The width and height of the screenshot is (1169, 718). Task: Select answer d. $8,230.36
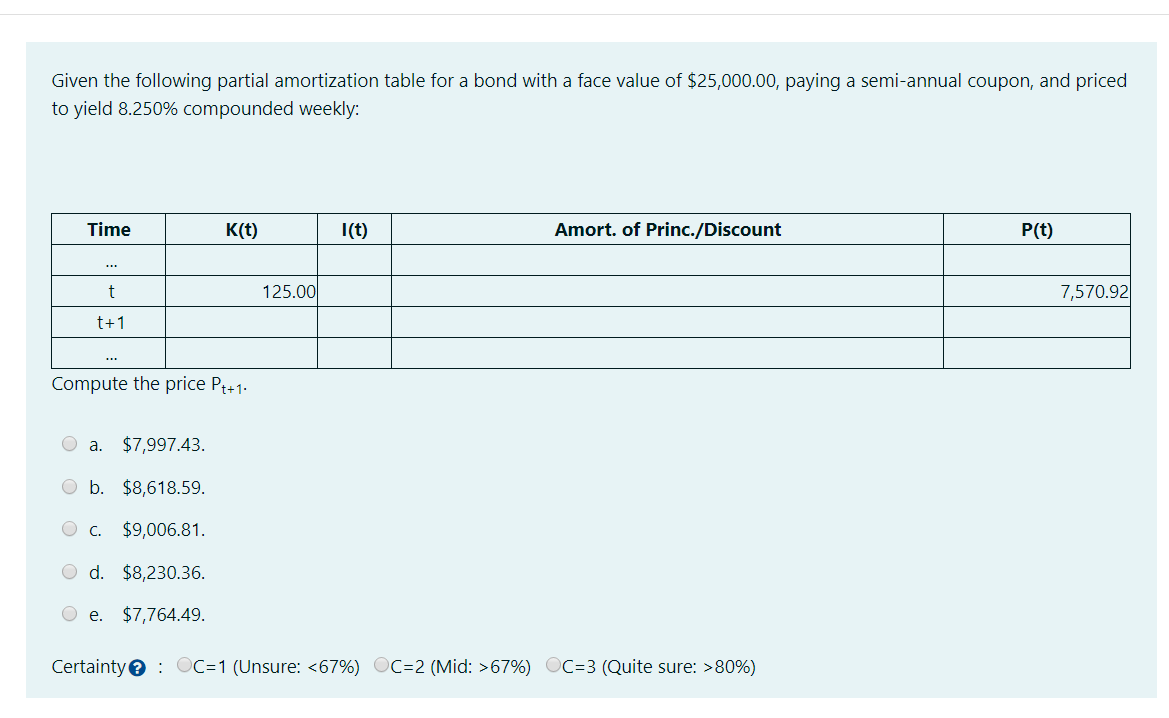(69, 571)
